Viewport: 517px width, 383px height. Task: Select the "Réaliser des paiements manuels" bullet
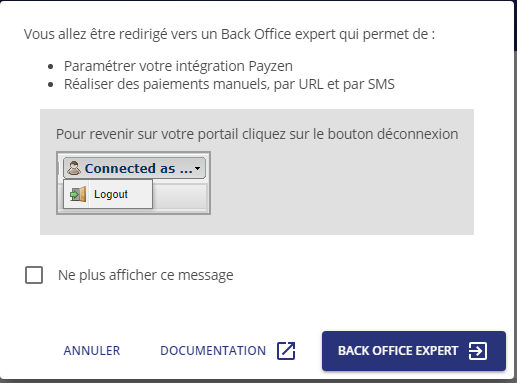point(229,84)
